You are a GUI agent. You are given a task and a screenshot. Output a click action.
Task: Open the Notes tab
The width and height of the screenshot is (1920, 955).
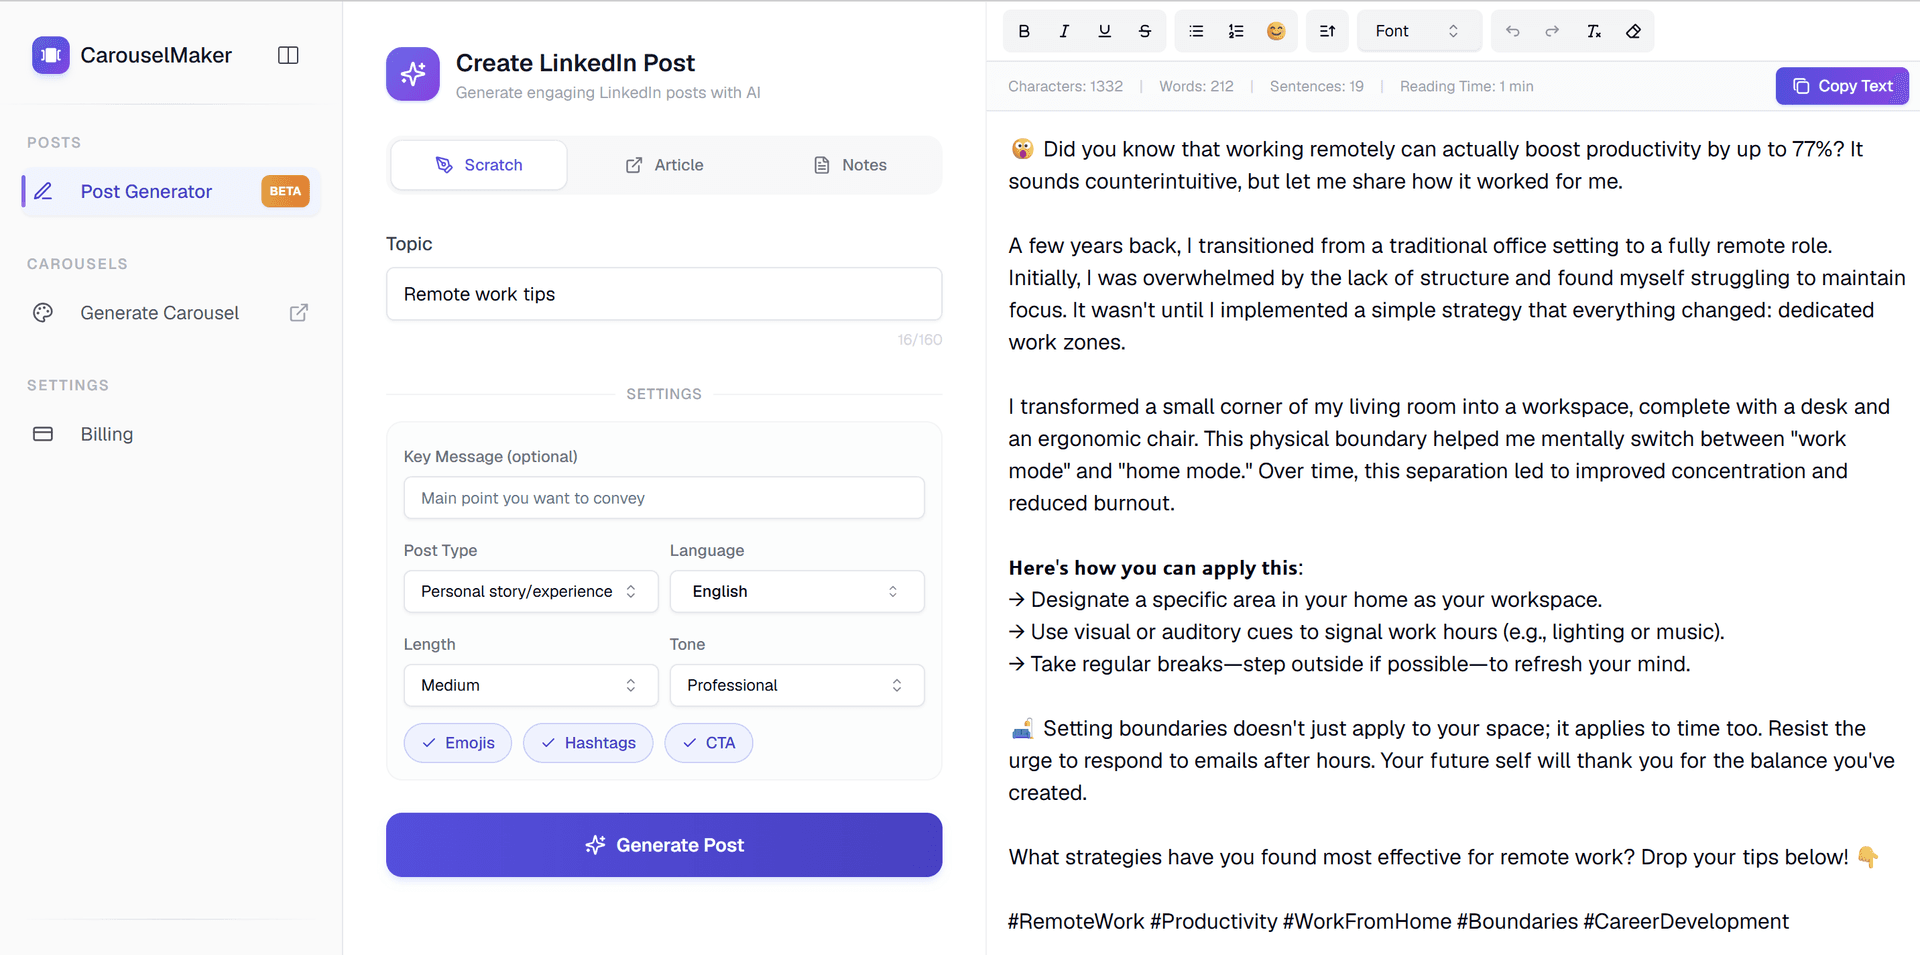coord(849,164)
